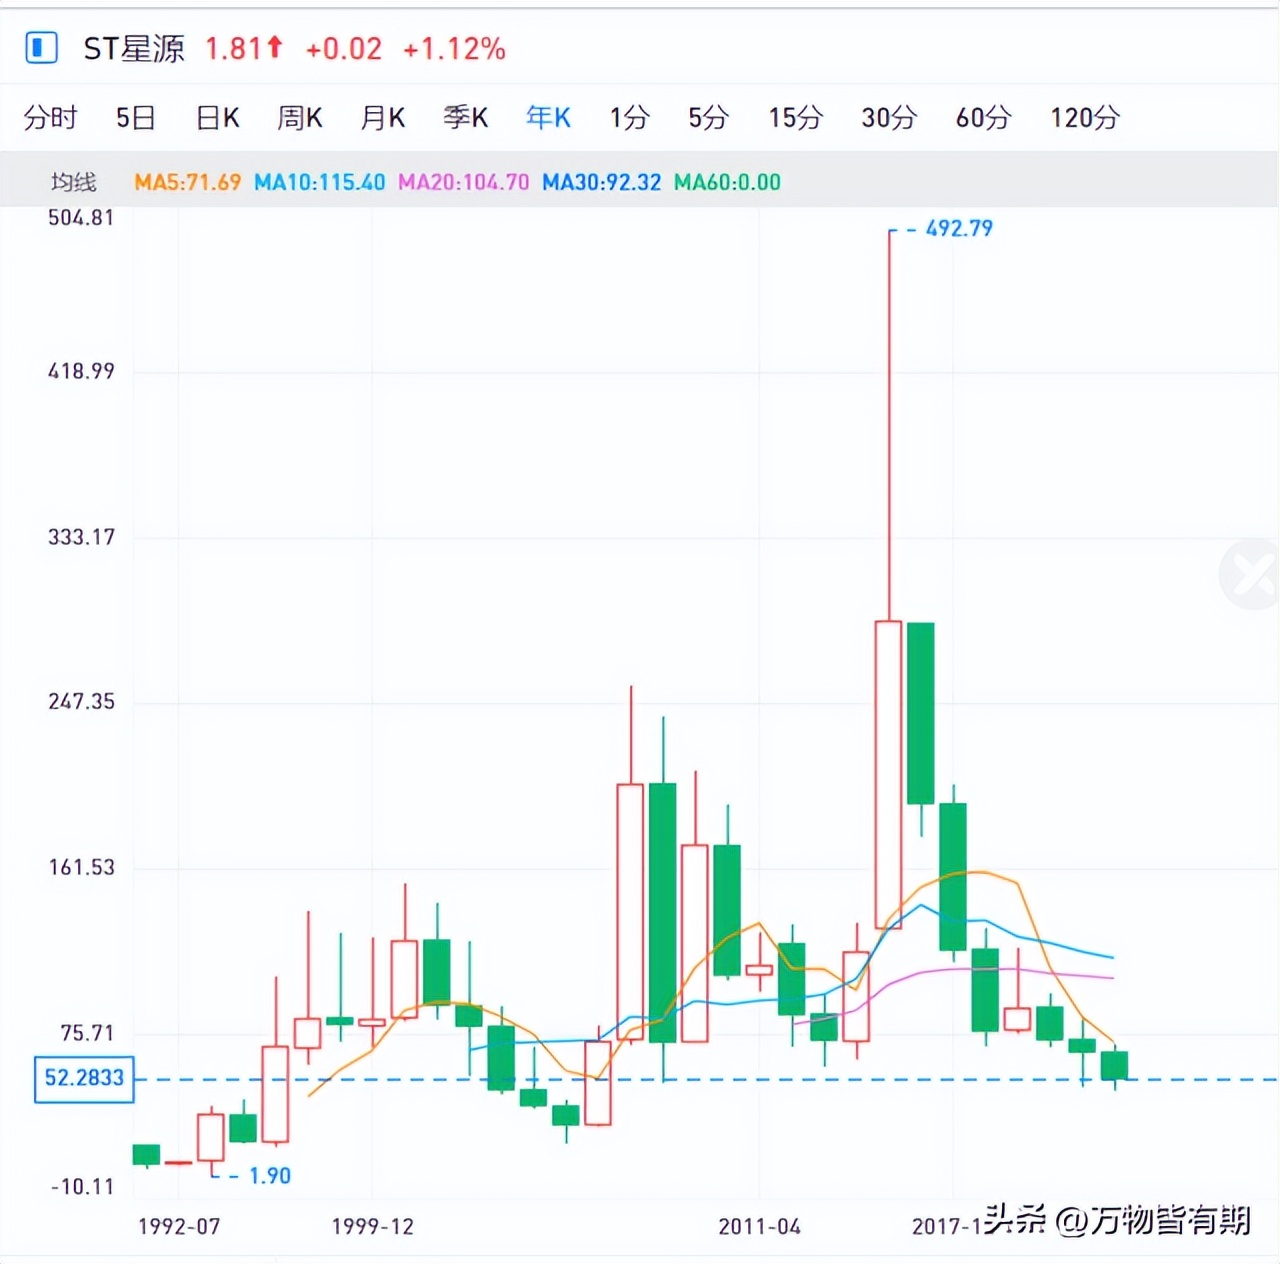Click the -1.90 low annotation label
The width and height of the screenshot is (1280, 1264).
coord(266,1176)
